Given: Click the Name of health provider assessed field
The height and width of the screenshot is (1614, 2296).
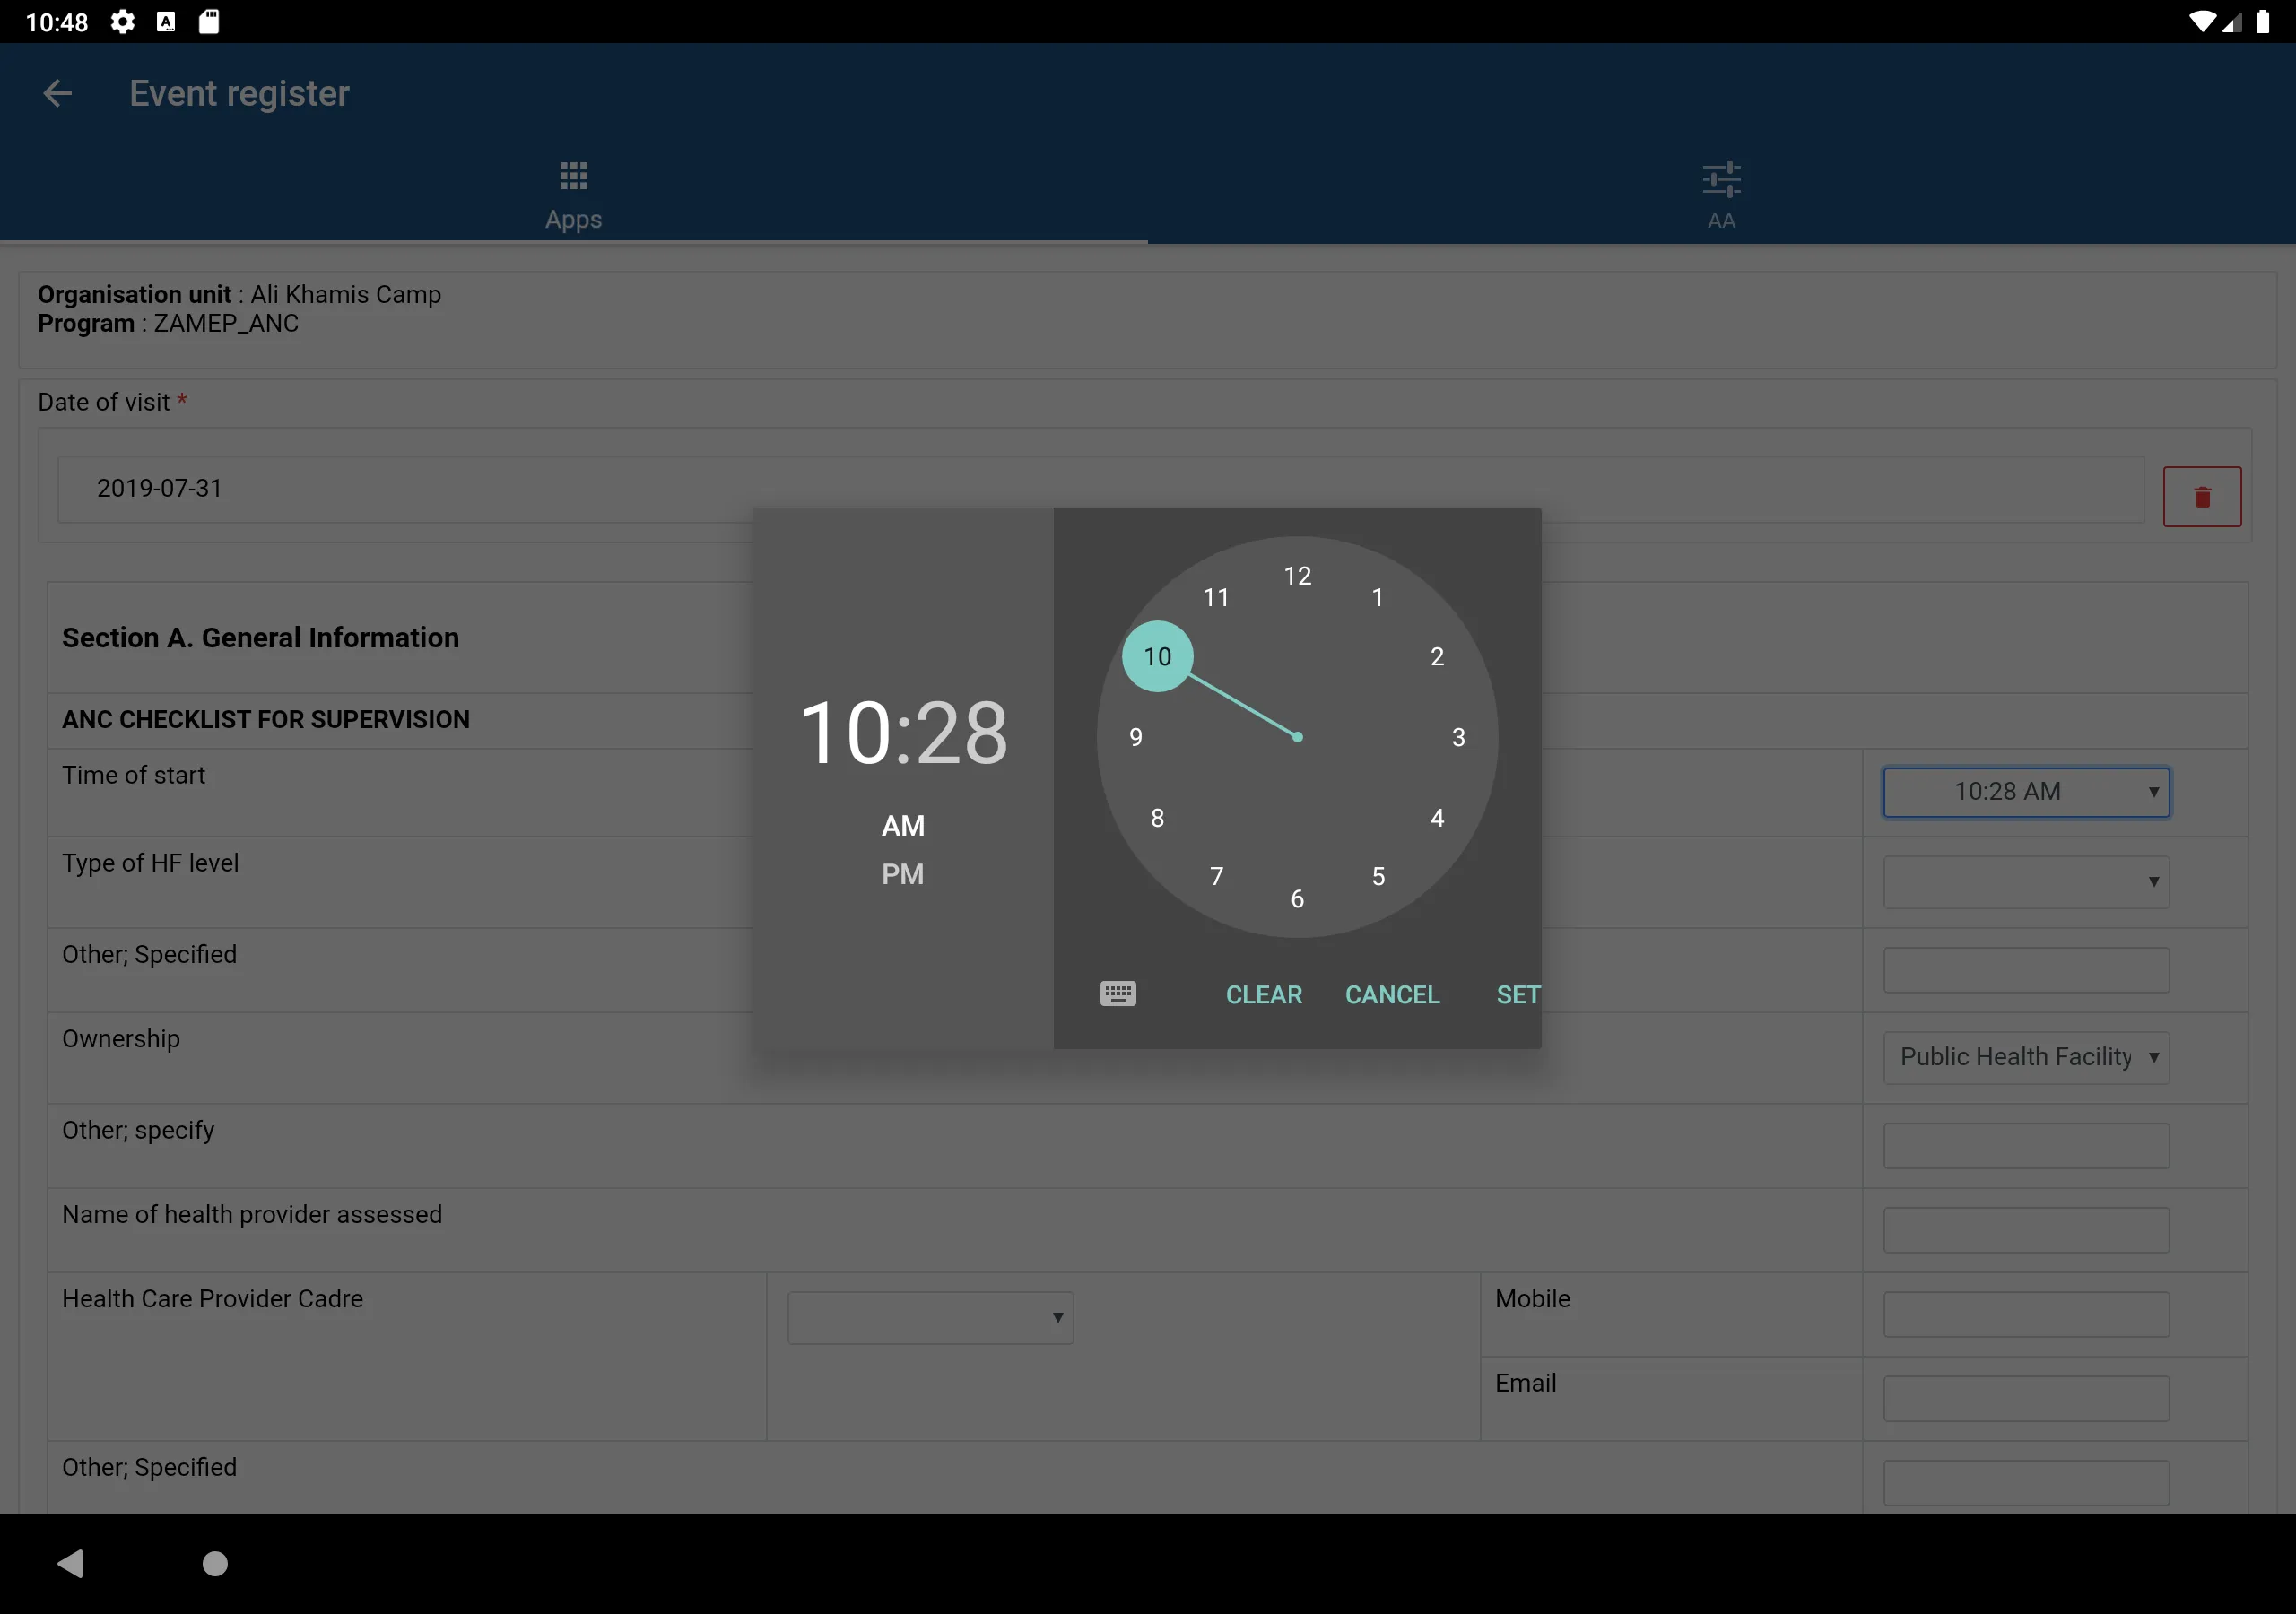Looking at the screenshot, I should coord(2026,1229).
